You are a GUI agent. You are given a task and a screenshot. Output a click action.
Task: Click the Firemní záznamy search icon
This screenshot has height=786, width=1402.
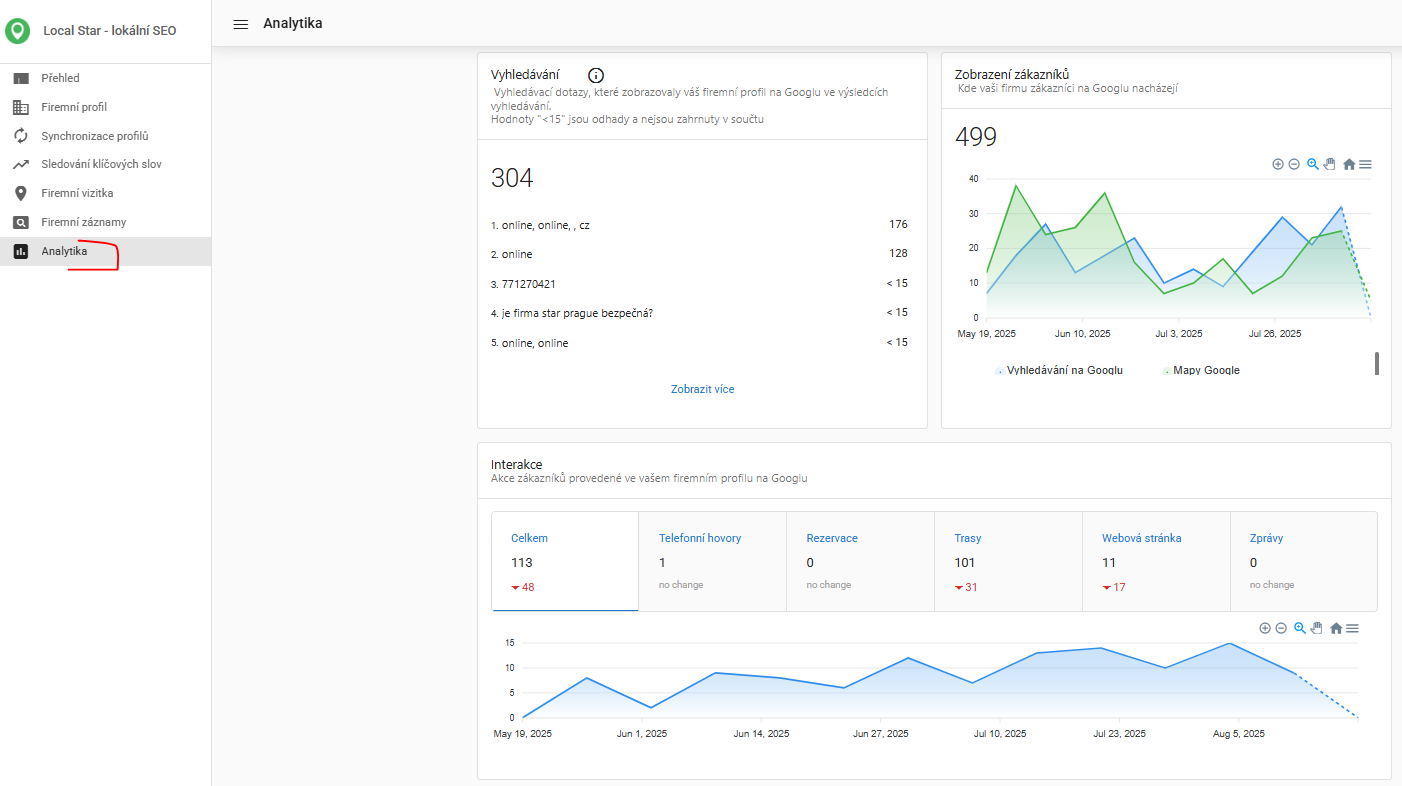tap(21, 223)
